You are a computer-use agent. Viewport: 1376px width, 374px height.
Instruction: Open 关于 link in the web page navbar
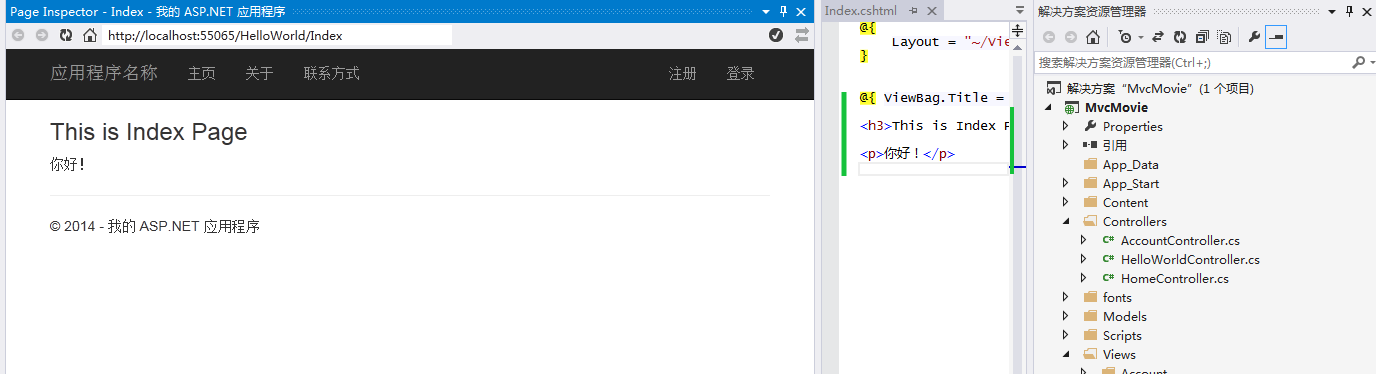(259, 74)
